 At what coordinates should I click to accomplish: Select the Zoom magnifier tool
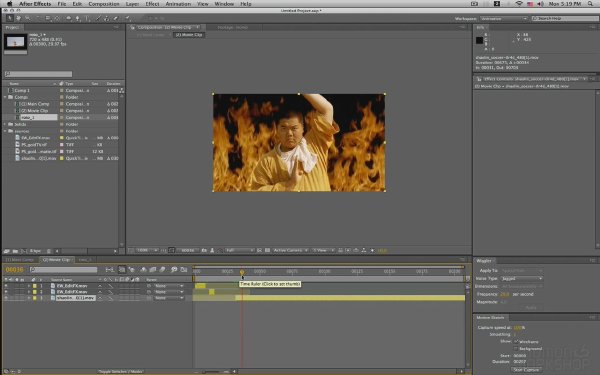[x=28, y=18]
